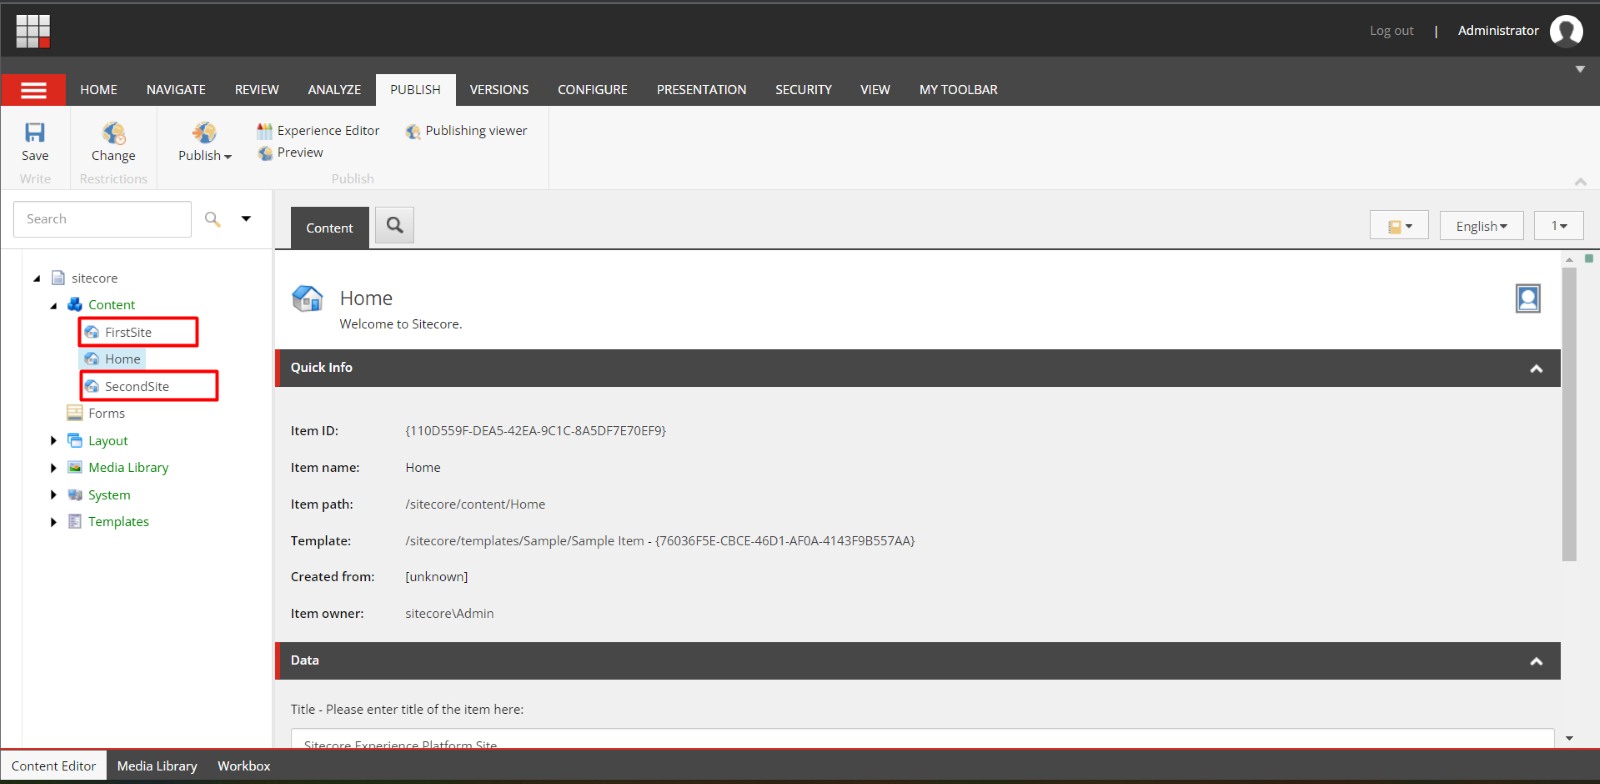Switch to the REVIEW ribbon tab

(x=257, y=90)
